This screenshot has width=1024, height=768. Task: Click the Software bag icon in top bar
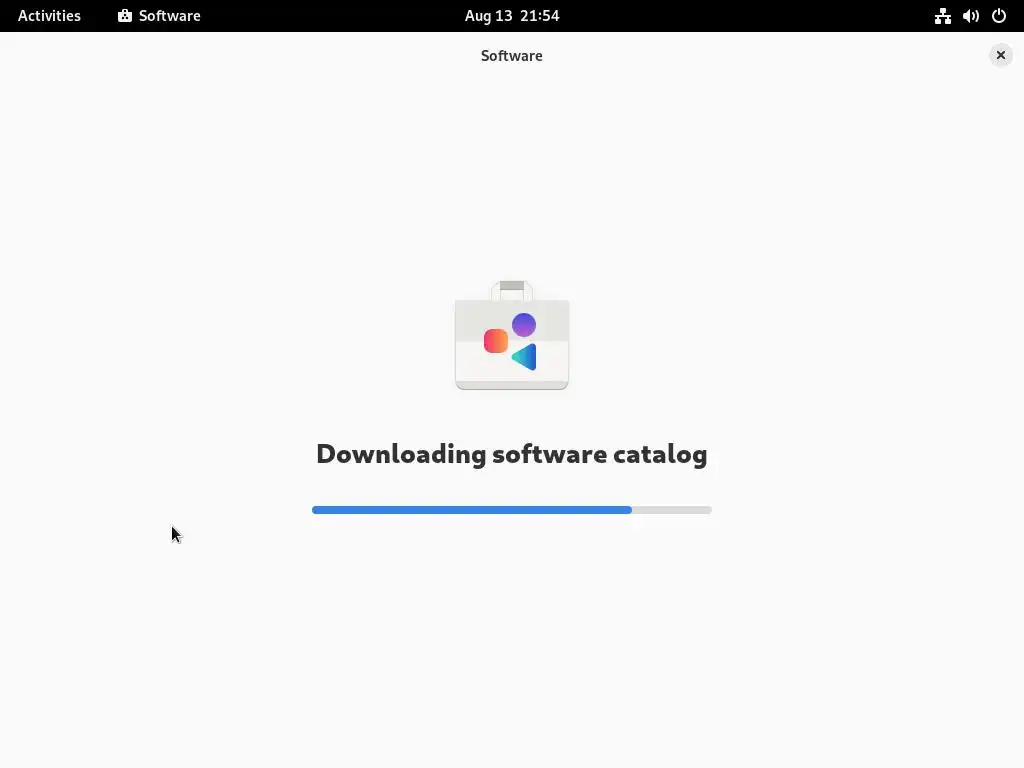[x=125, y=16]
